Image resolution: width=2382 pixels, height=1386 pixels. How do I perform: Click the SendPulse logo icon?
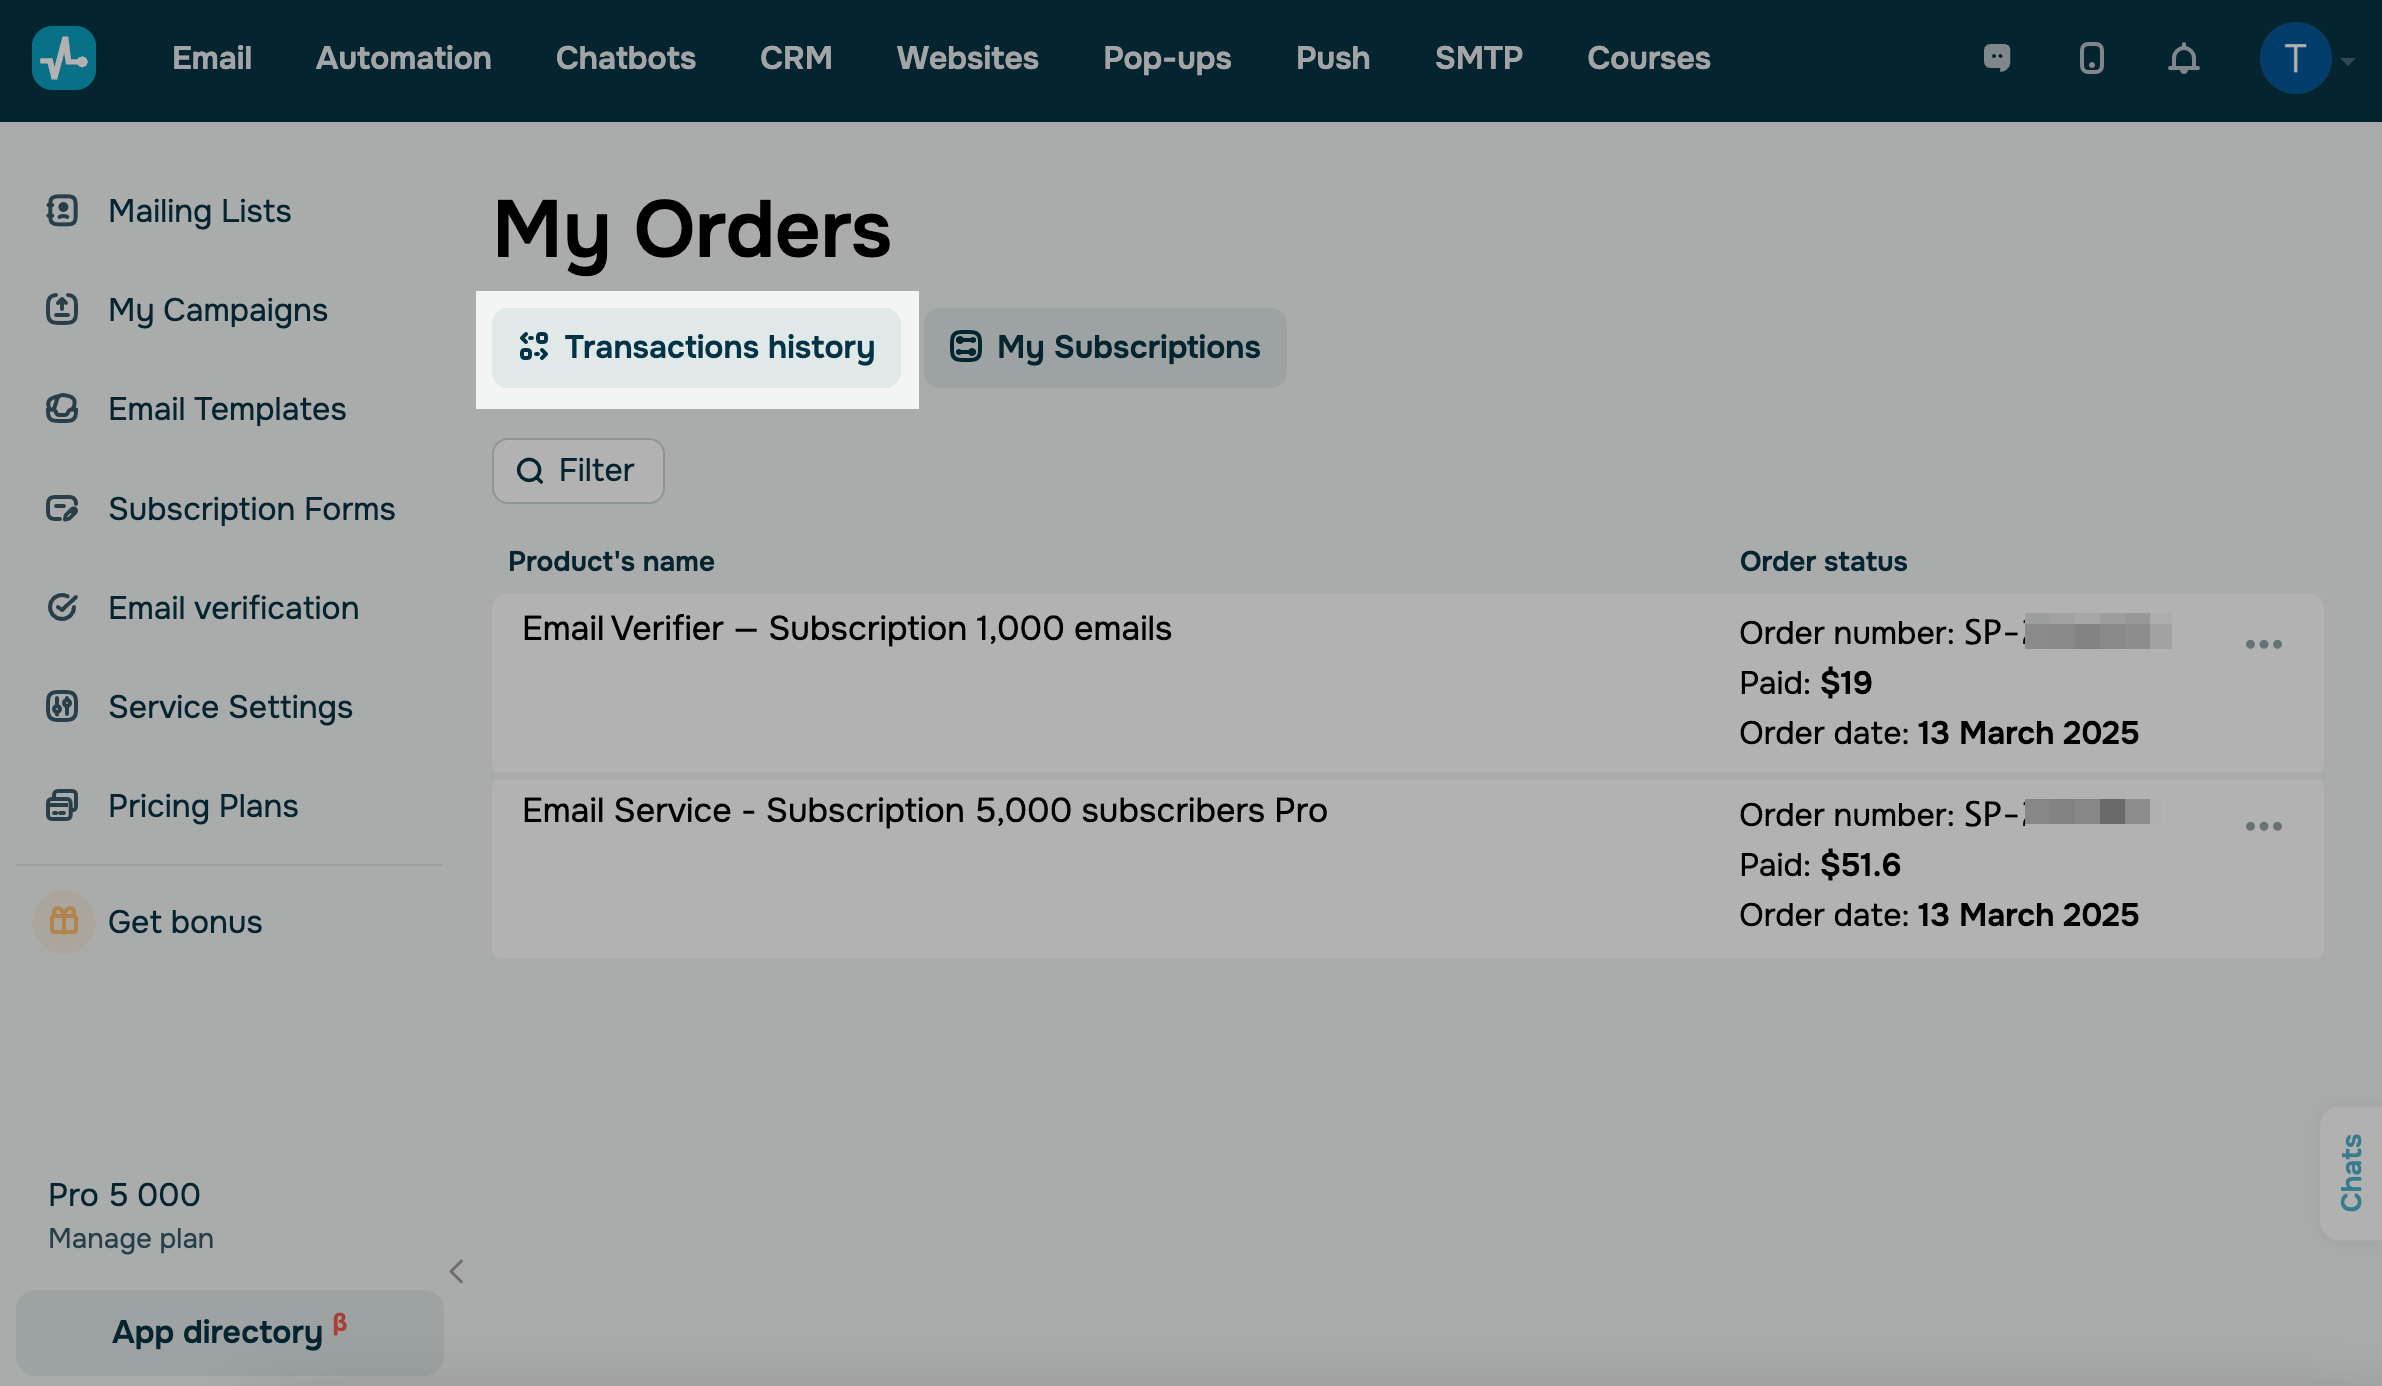tap(63, 58)
